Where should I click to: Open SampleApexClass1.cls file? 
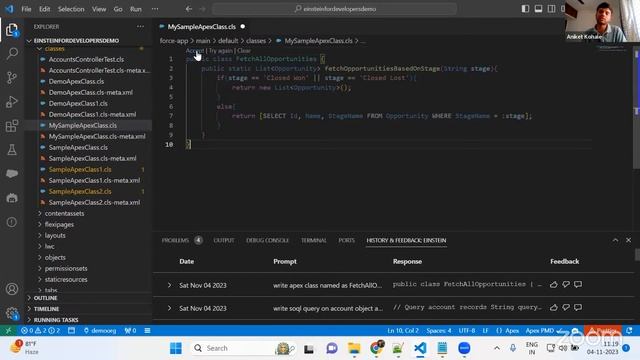[80, 169]
